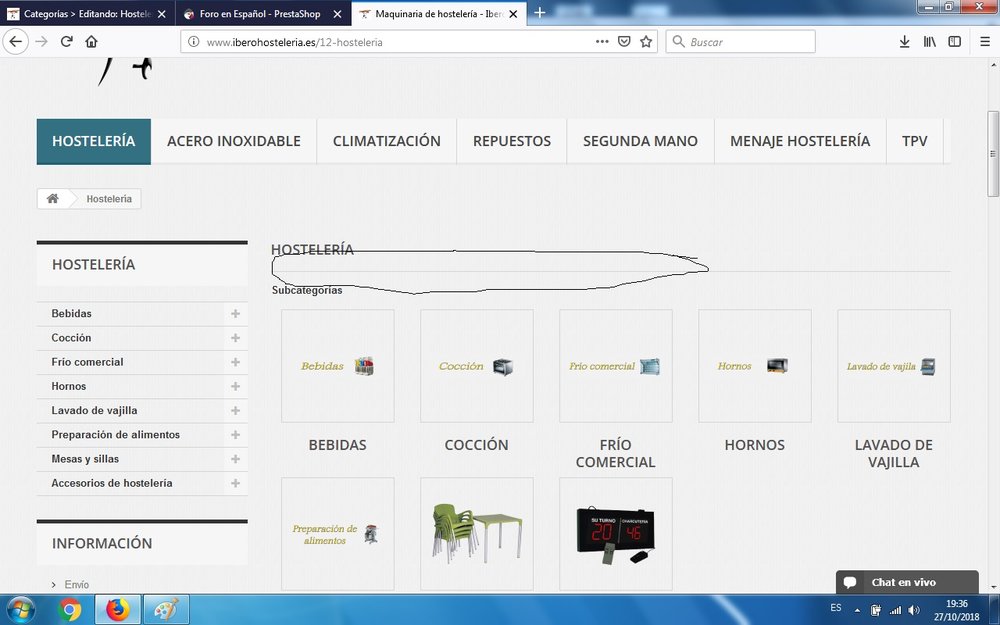Open MENAJE HOSTELERÍA menu item

coord(800,142)
